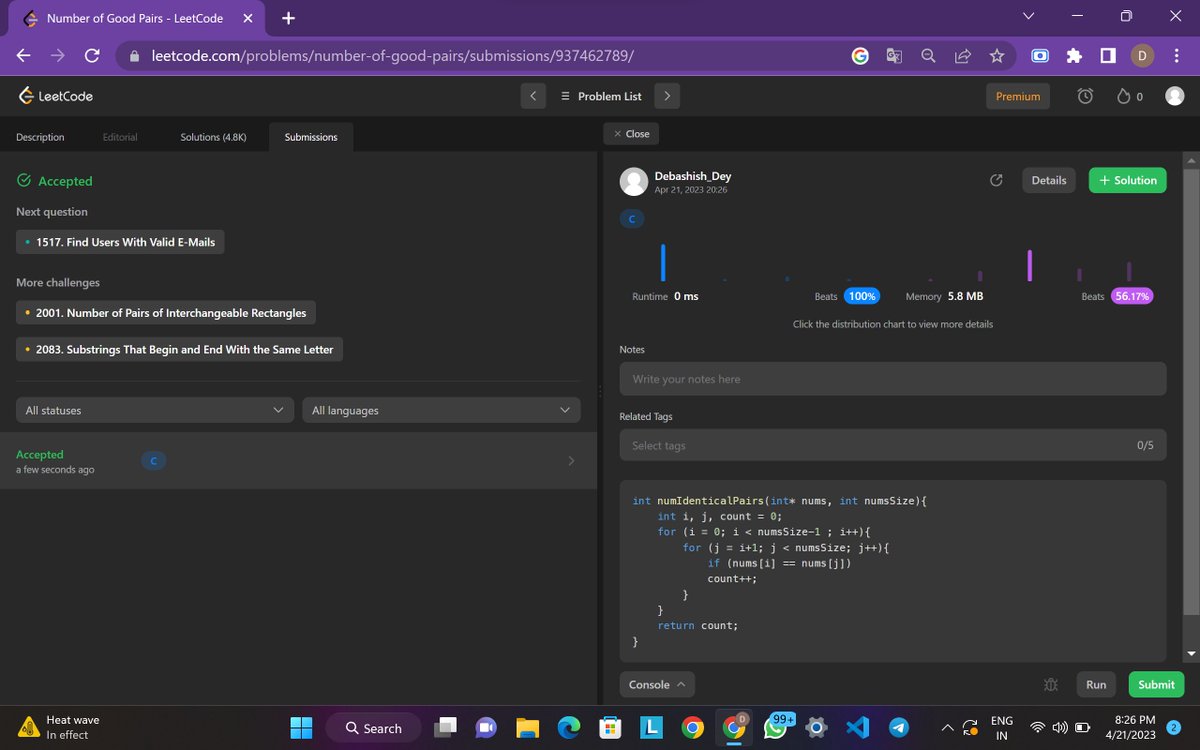This screenshot has width=1200, height=750.
Task: Click the debug bug icon near Run
Action: tap(1050, 685)
